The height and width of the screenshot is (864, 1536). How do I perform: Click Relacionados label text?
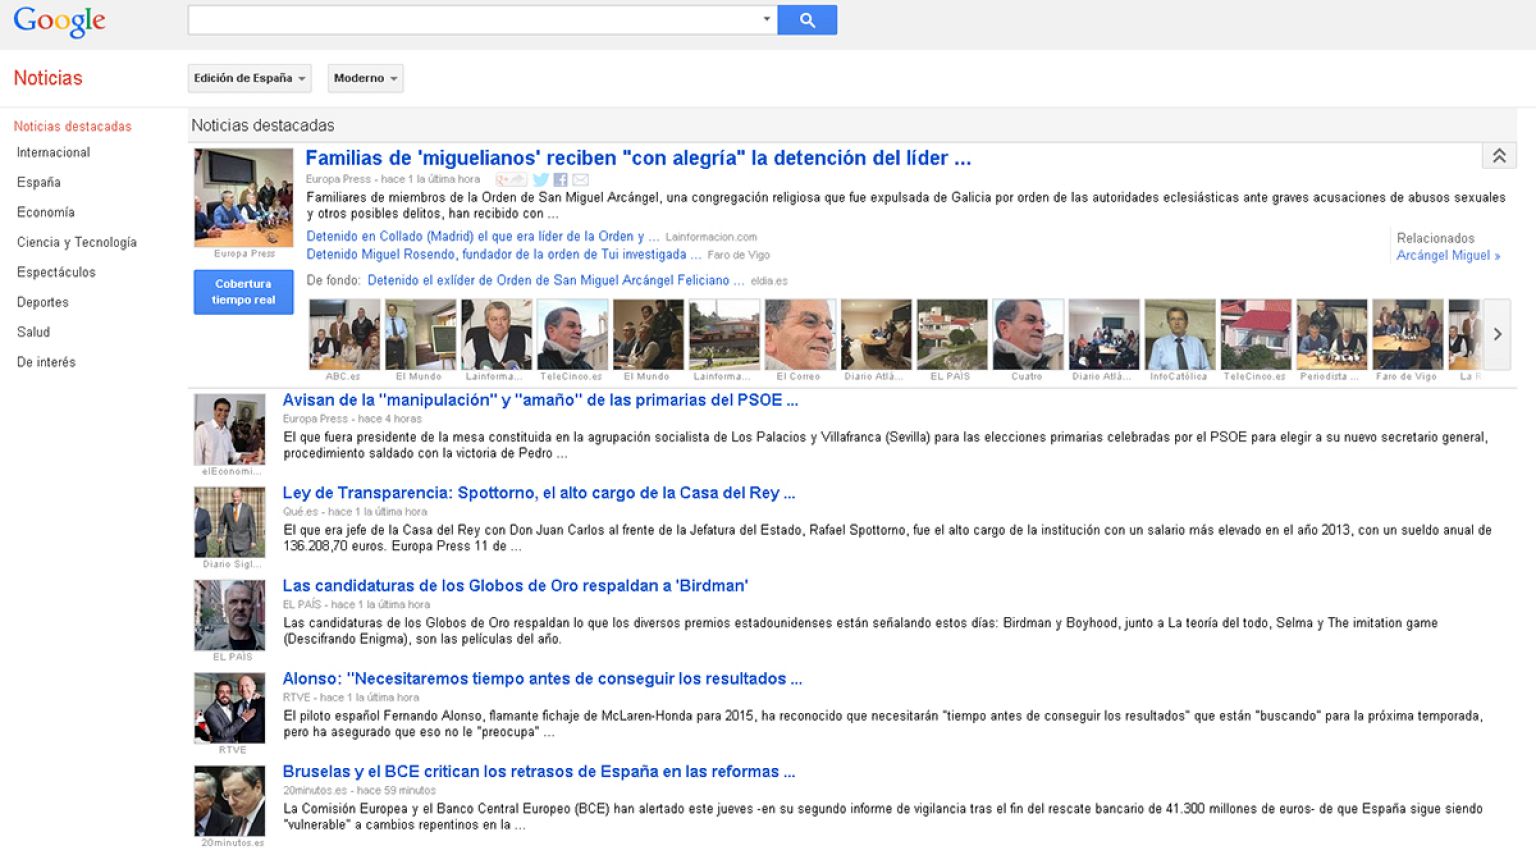1435,238
